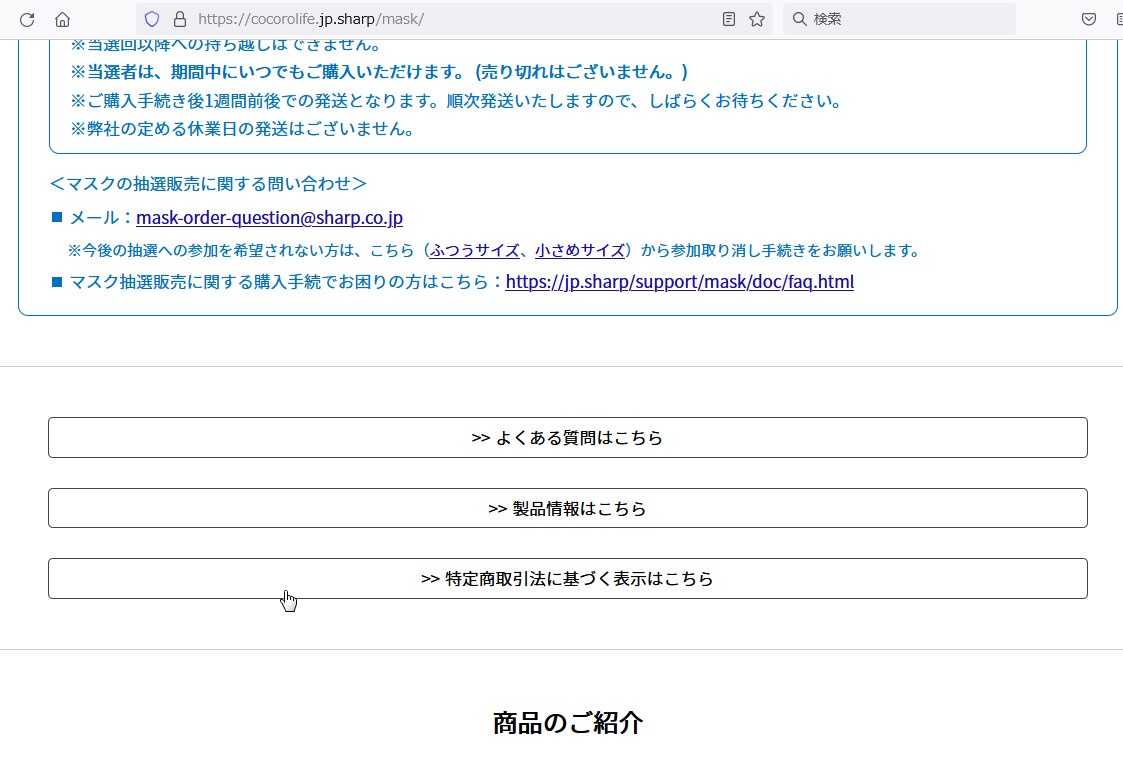The height and width of the screenshot is (762, 1123).
Task: Bookmark this page with the star
Action: (x=757, y=19)
